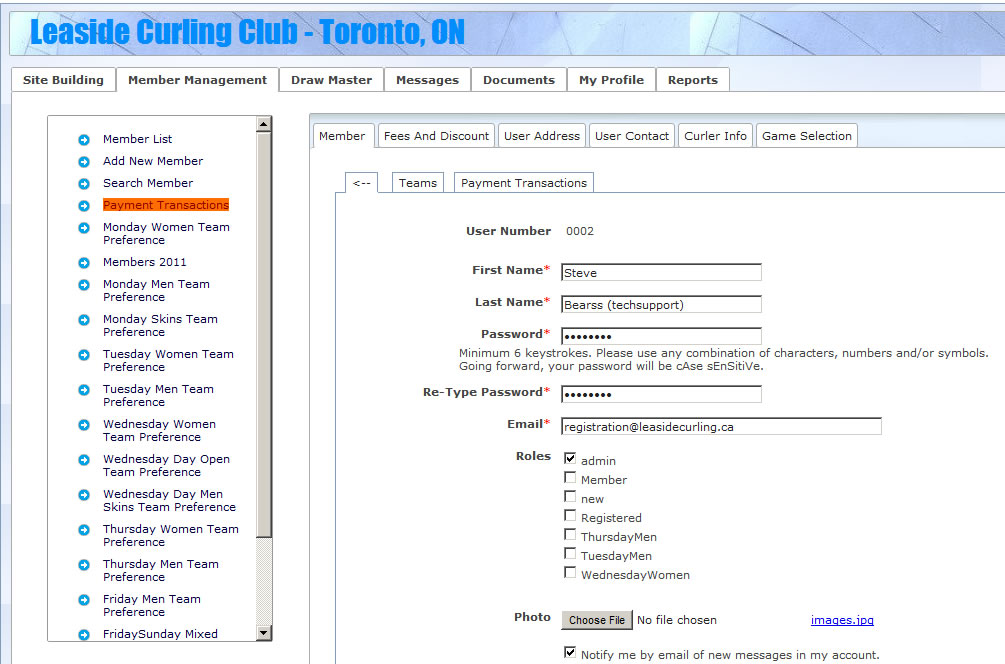Click the arrow icon beside Payment Transactions

[84, 206]
